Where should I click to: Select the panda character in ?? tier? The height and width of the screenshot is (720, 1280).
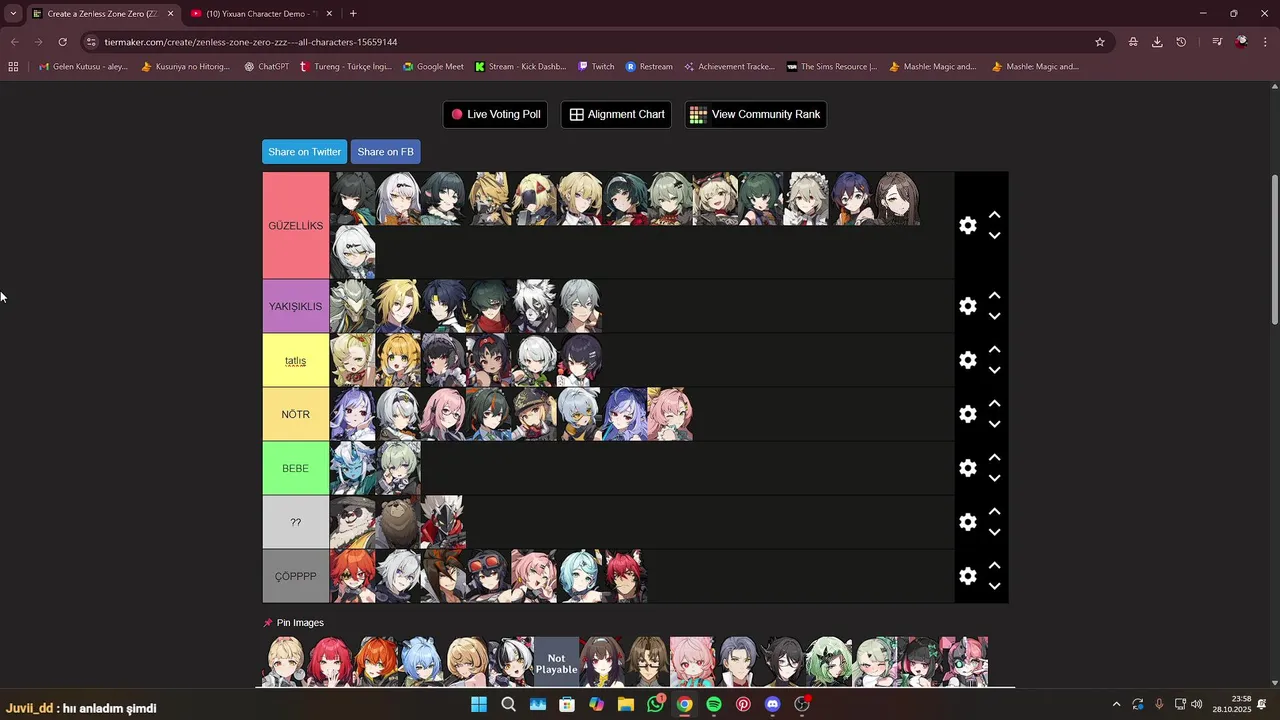(353, 522)
